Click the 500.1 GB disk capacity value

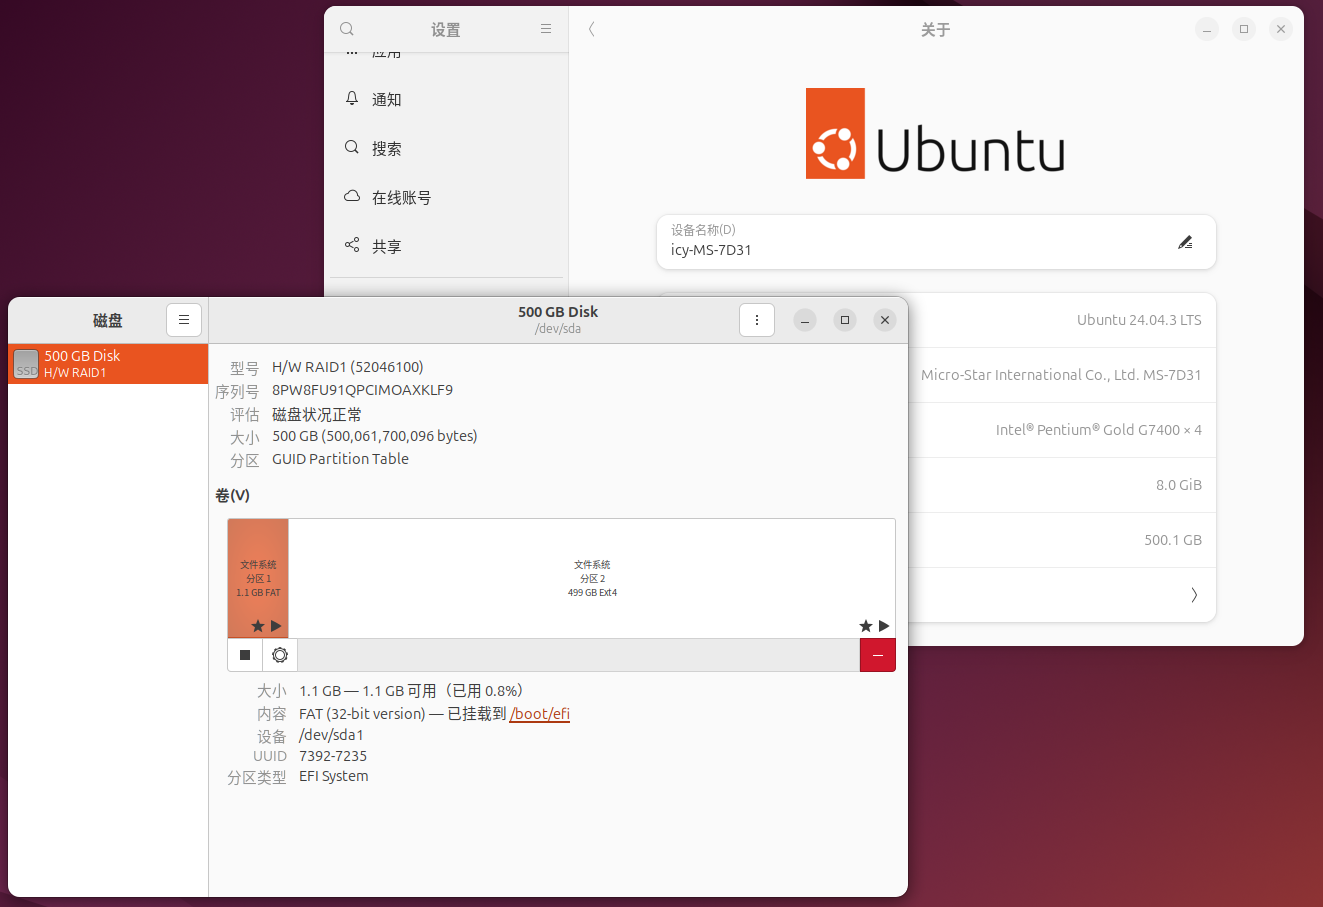1173,540
